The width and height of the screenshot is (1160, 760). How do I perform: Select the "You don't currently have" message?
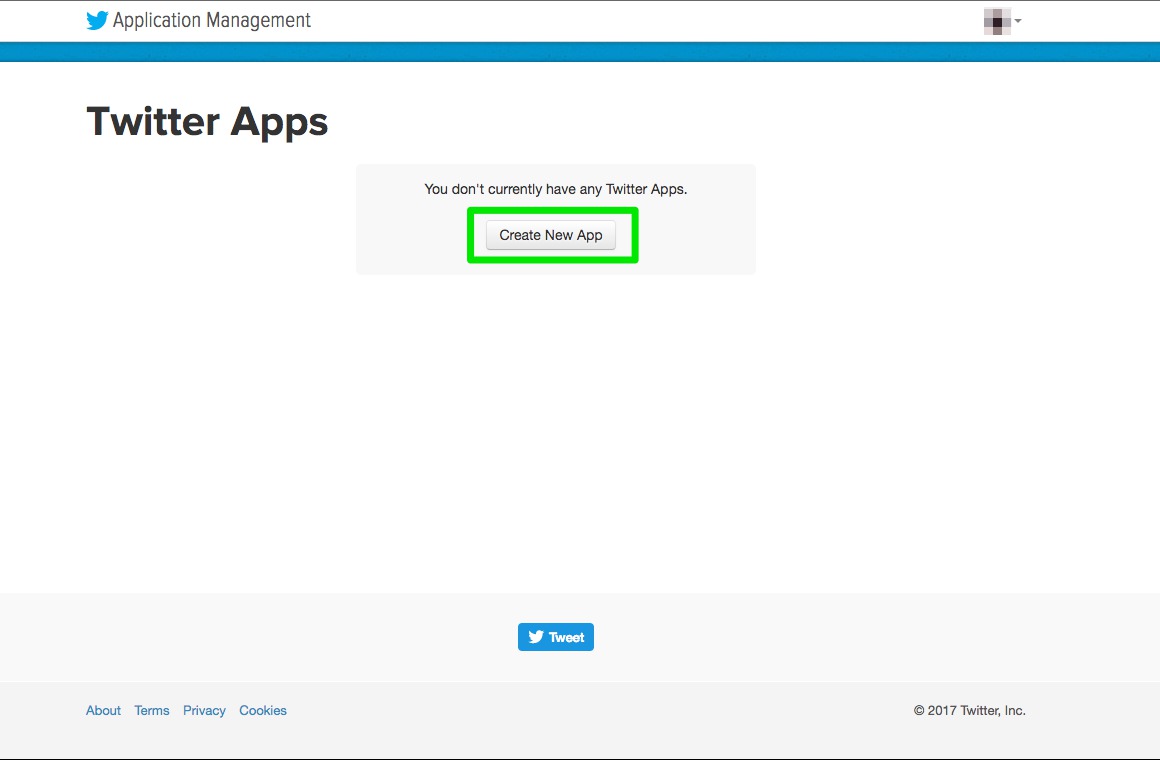point(555,189)
